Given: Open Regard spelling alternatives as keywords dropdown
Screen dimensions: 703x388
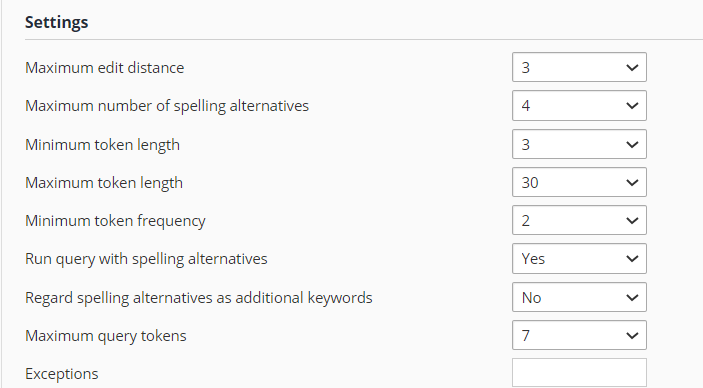Looking at the screenshot, I should (x=579, y=297).
